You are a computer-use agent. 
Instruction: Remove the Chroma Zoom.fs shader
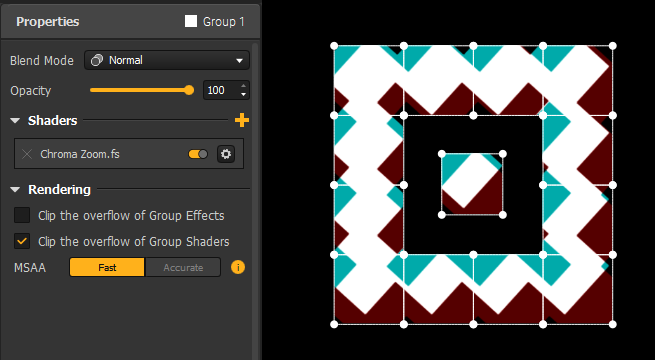tap(27, 154)
